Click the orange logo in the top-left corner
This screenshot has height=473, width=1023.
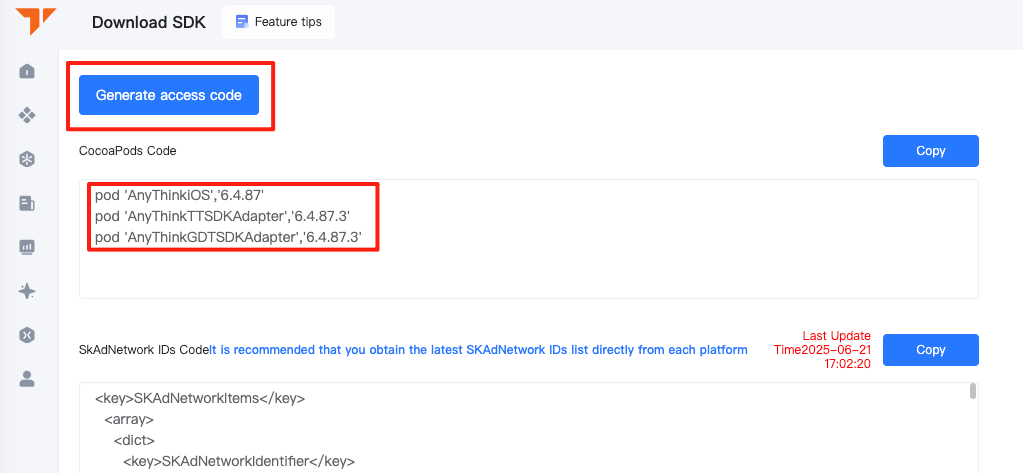[x=36, y=22]
